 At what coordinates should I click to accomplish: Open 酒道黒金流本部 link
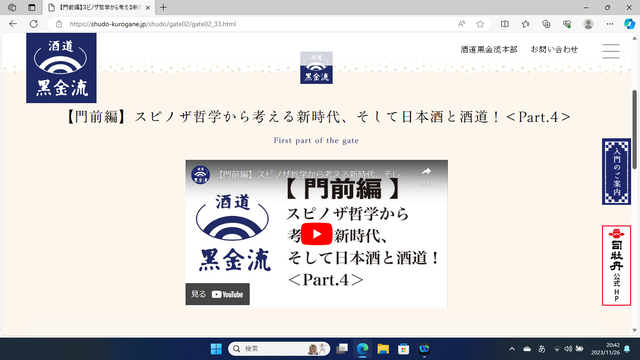489,49
